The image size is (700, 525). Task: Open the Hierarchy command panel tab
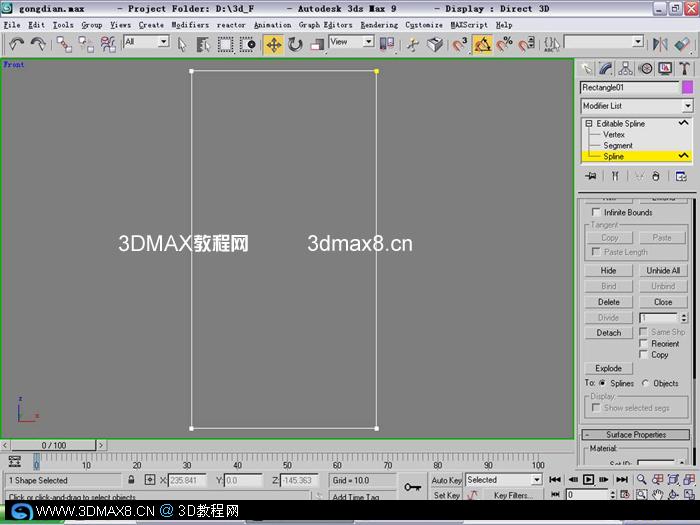[625, 68]
